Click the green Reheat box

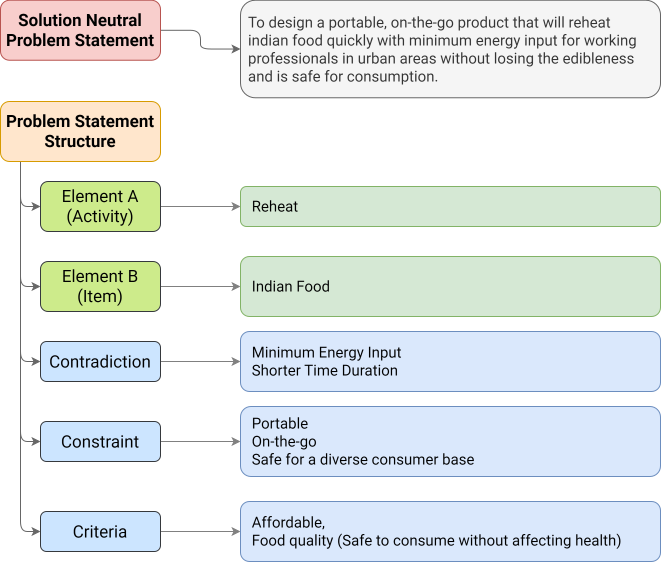point(450,206)
